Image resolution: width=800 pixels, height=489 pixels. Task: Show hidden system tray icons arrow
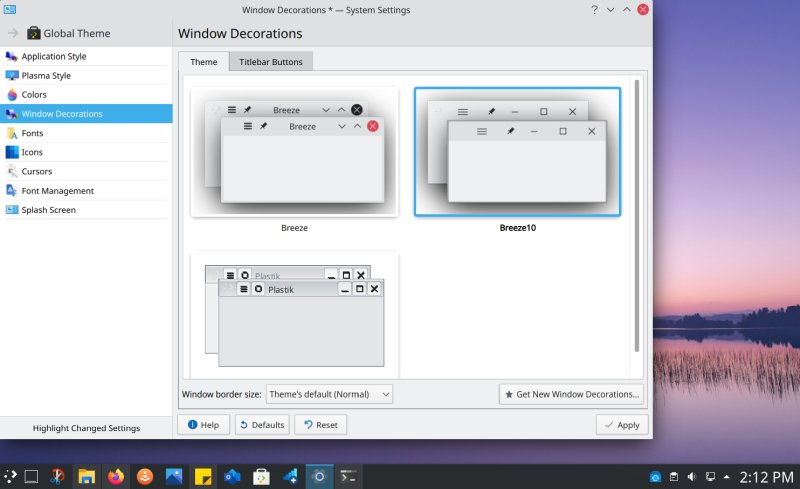click(x=727, y=476)
